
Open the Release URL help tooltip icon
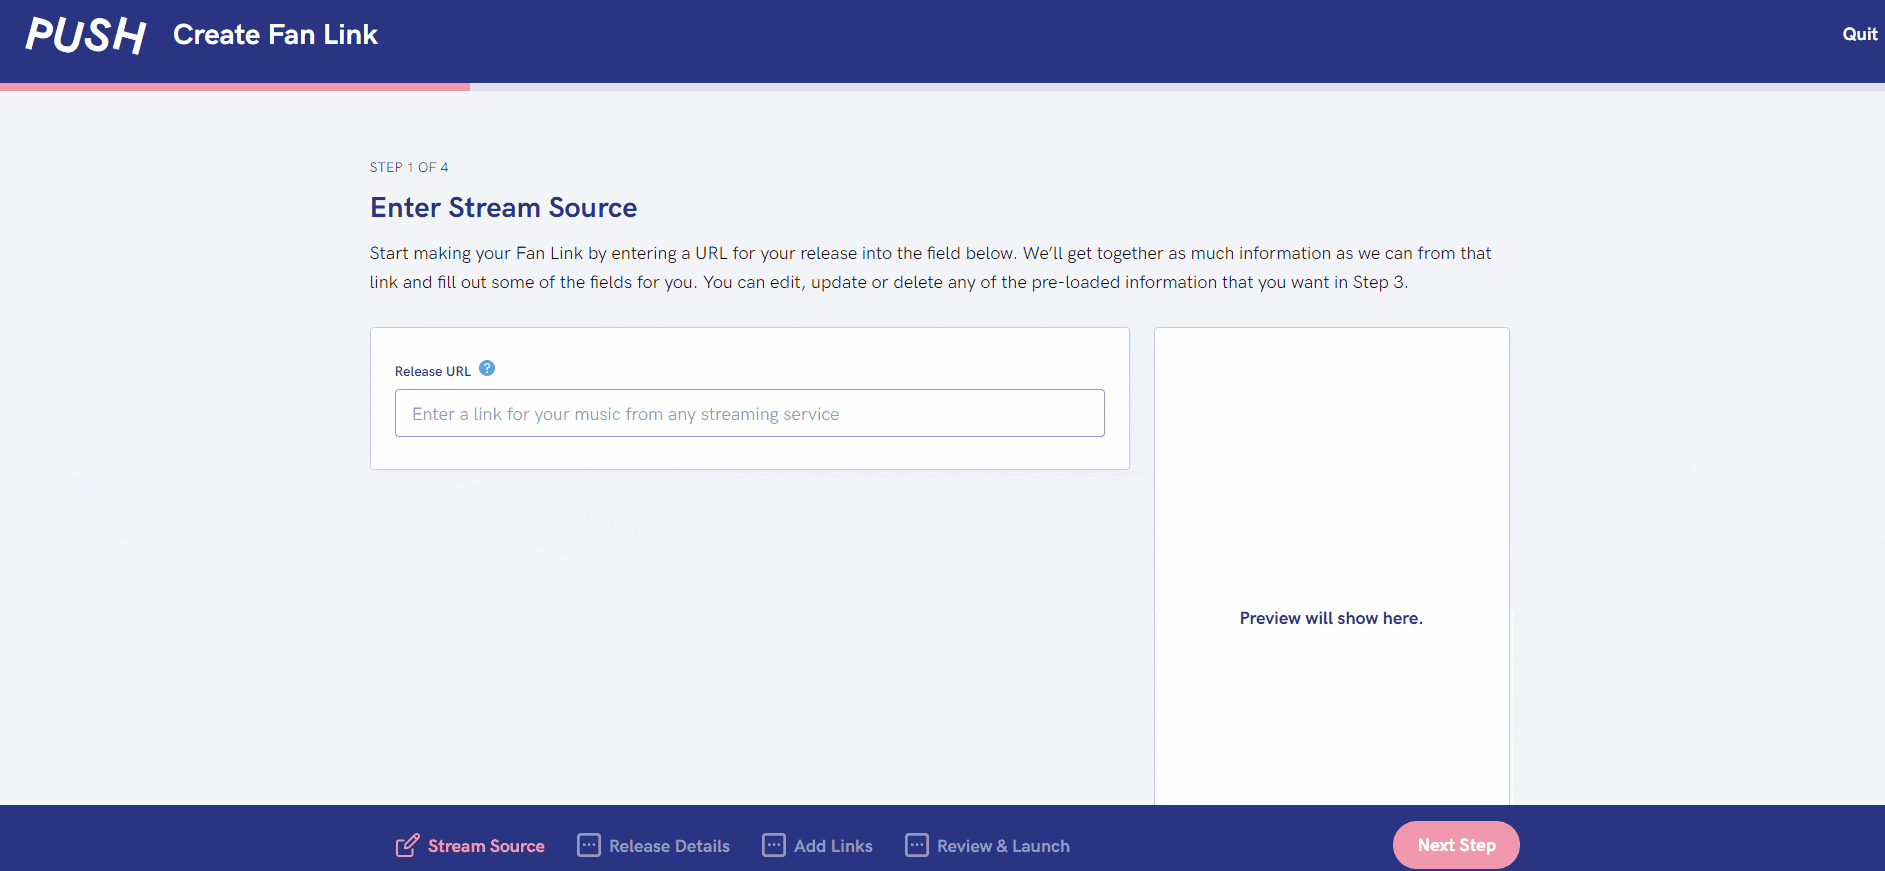coord(487,368)
